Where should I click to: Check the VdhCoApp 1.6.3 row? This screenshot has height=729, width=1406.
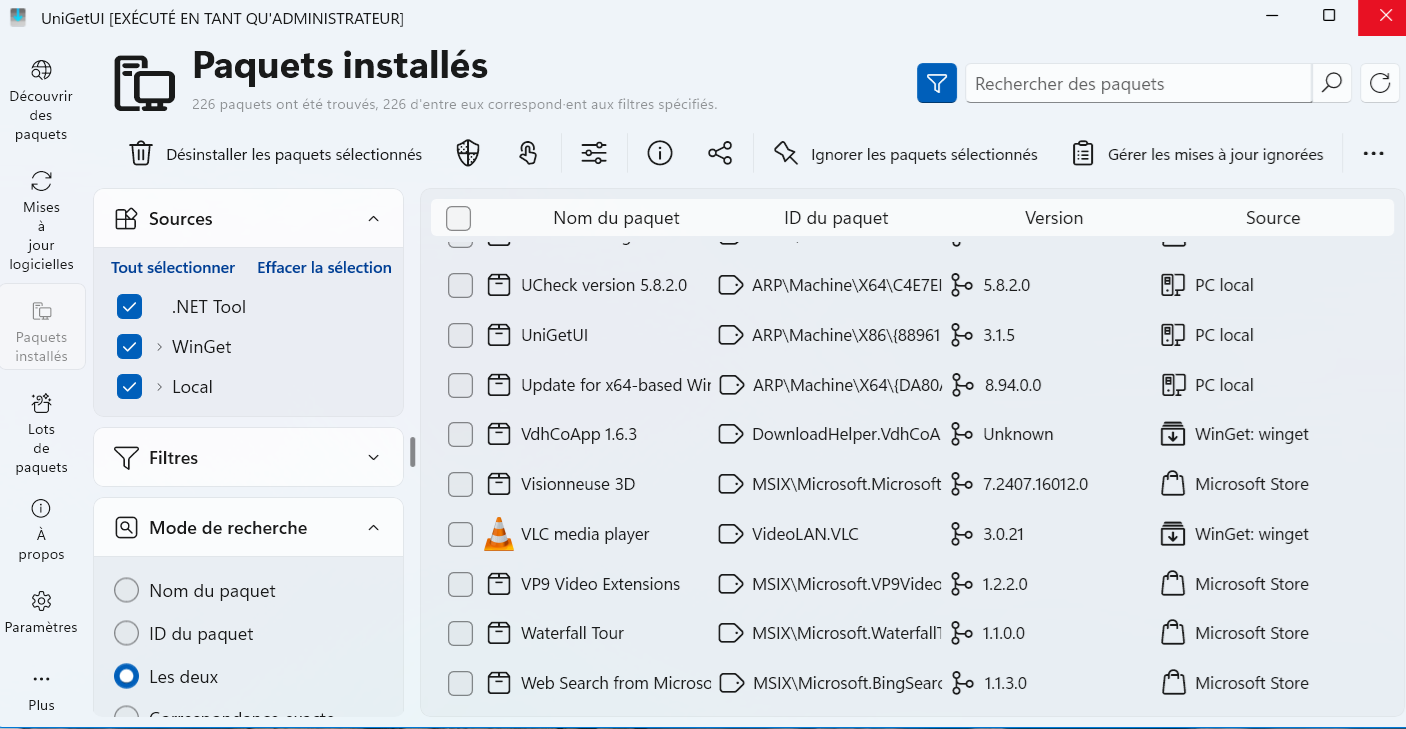(x=460, y=434)
